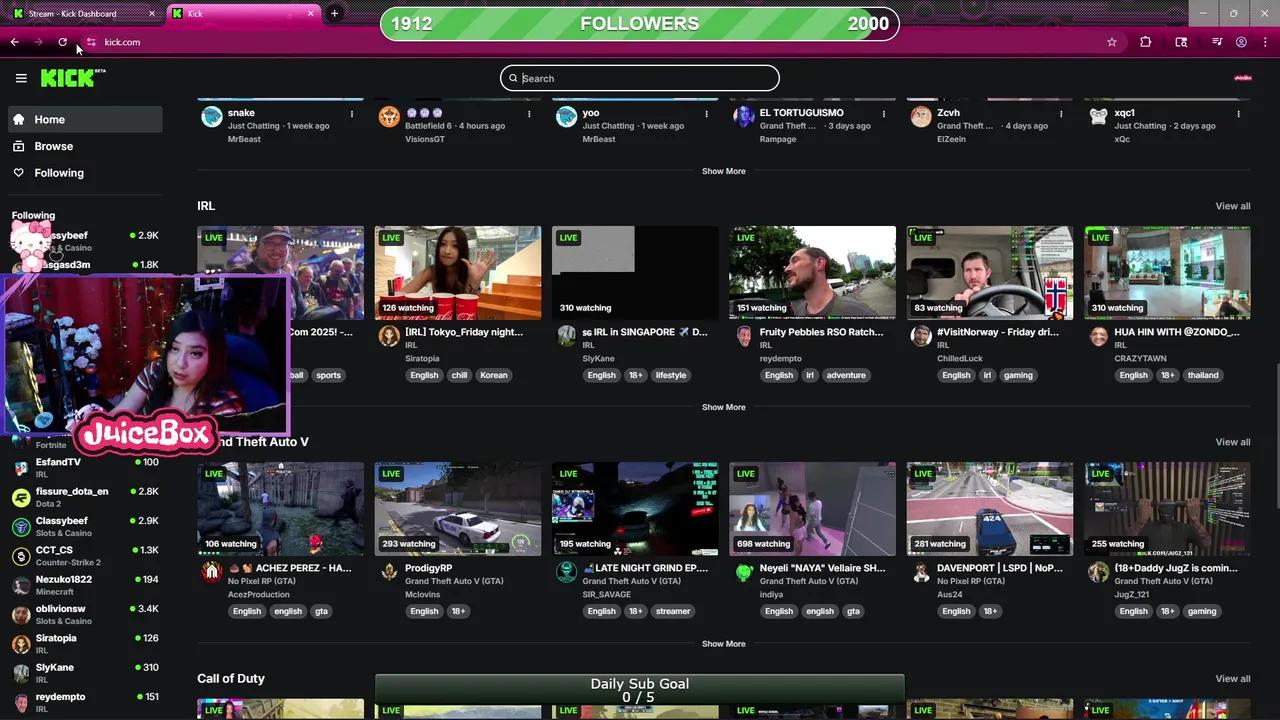Image resolution: width=1280 pixels, height=720 pixels.
Task: Open Following in sidebar menu
Action: click(85, 173)
